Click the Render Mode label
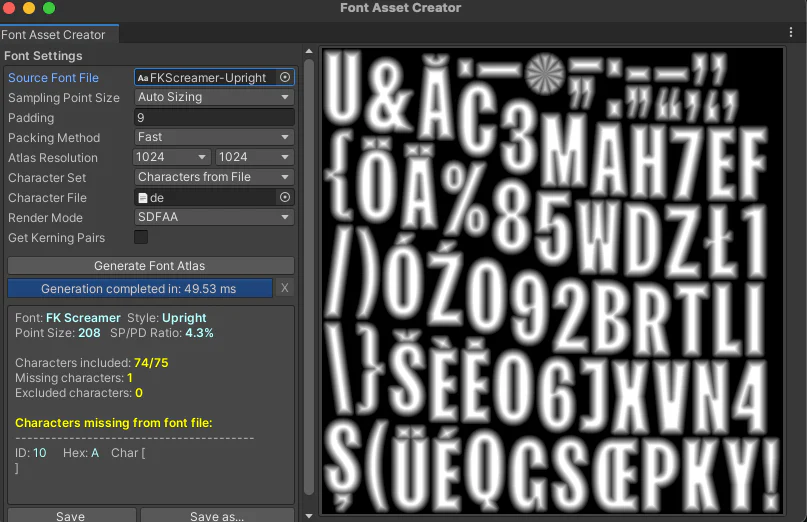This screenshot has height=522, width=807. tap(45, 218)
